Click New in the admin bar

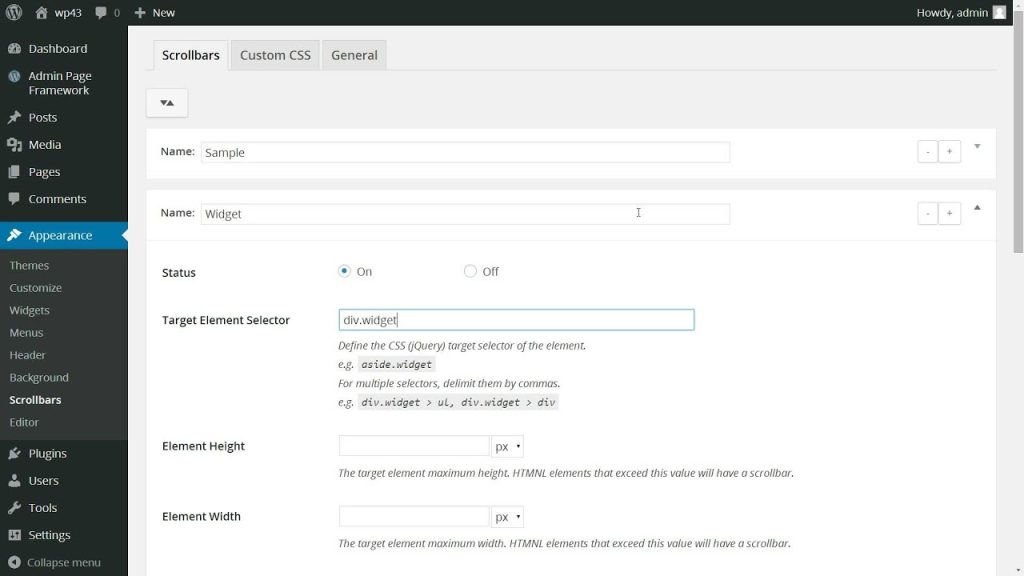[x=154, y=12]
